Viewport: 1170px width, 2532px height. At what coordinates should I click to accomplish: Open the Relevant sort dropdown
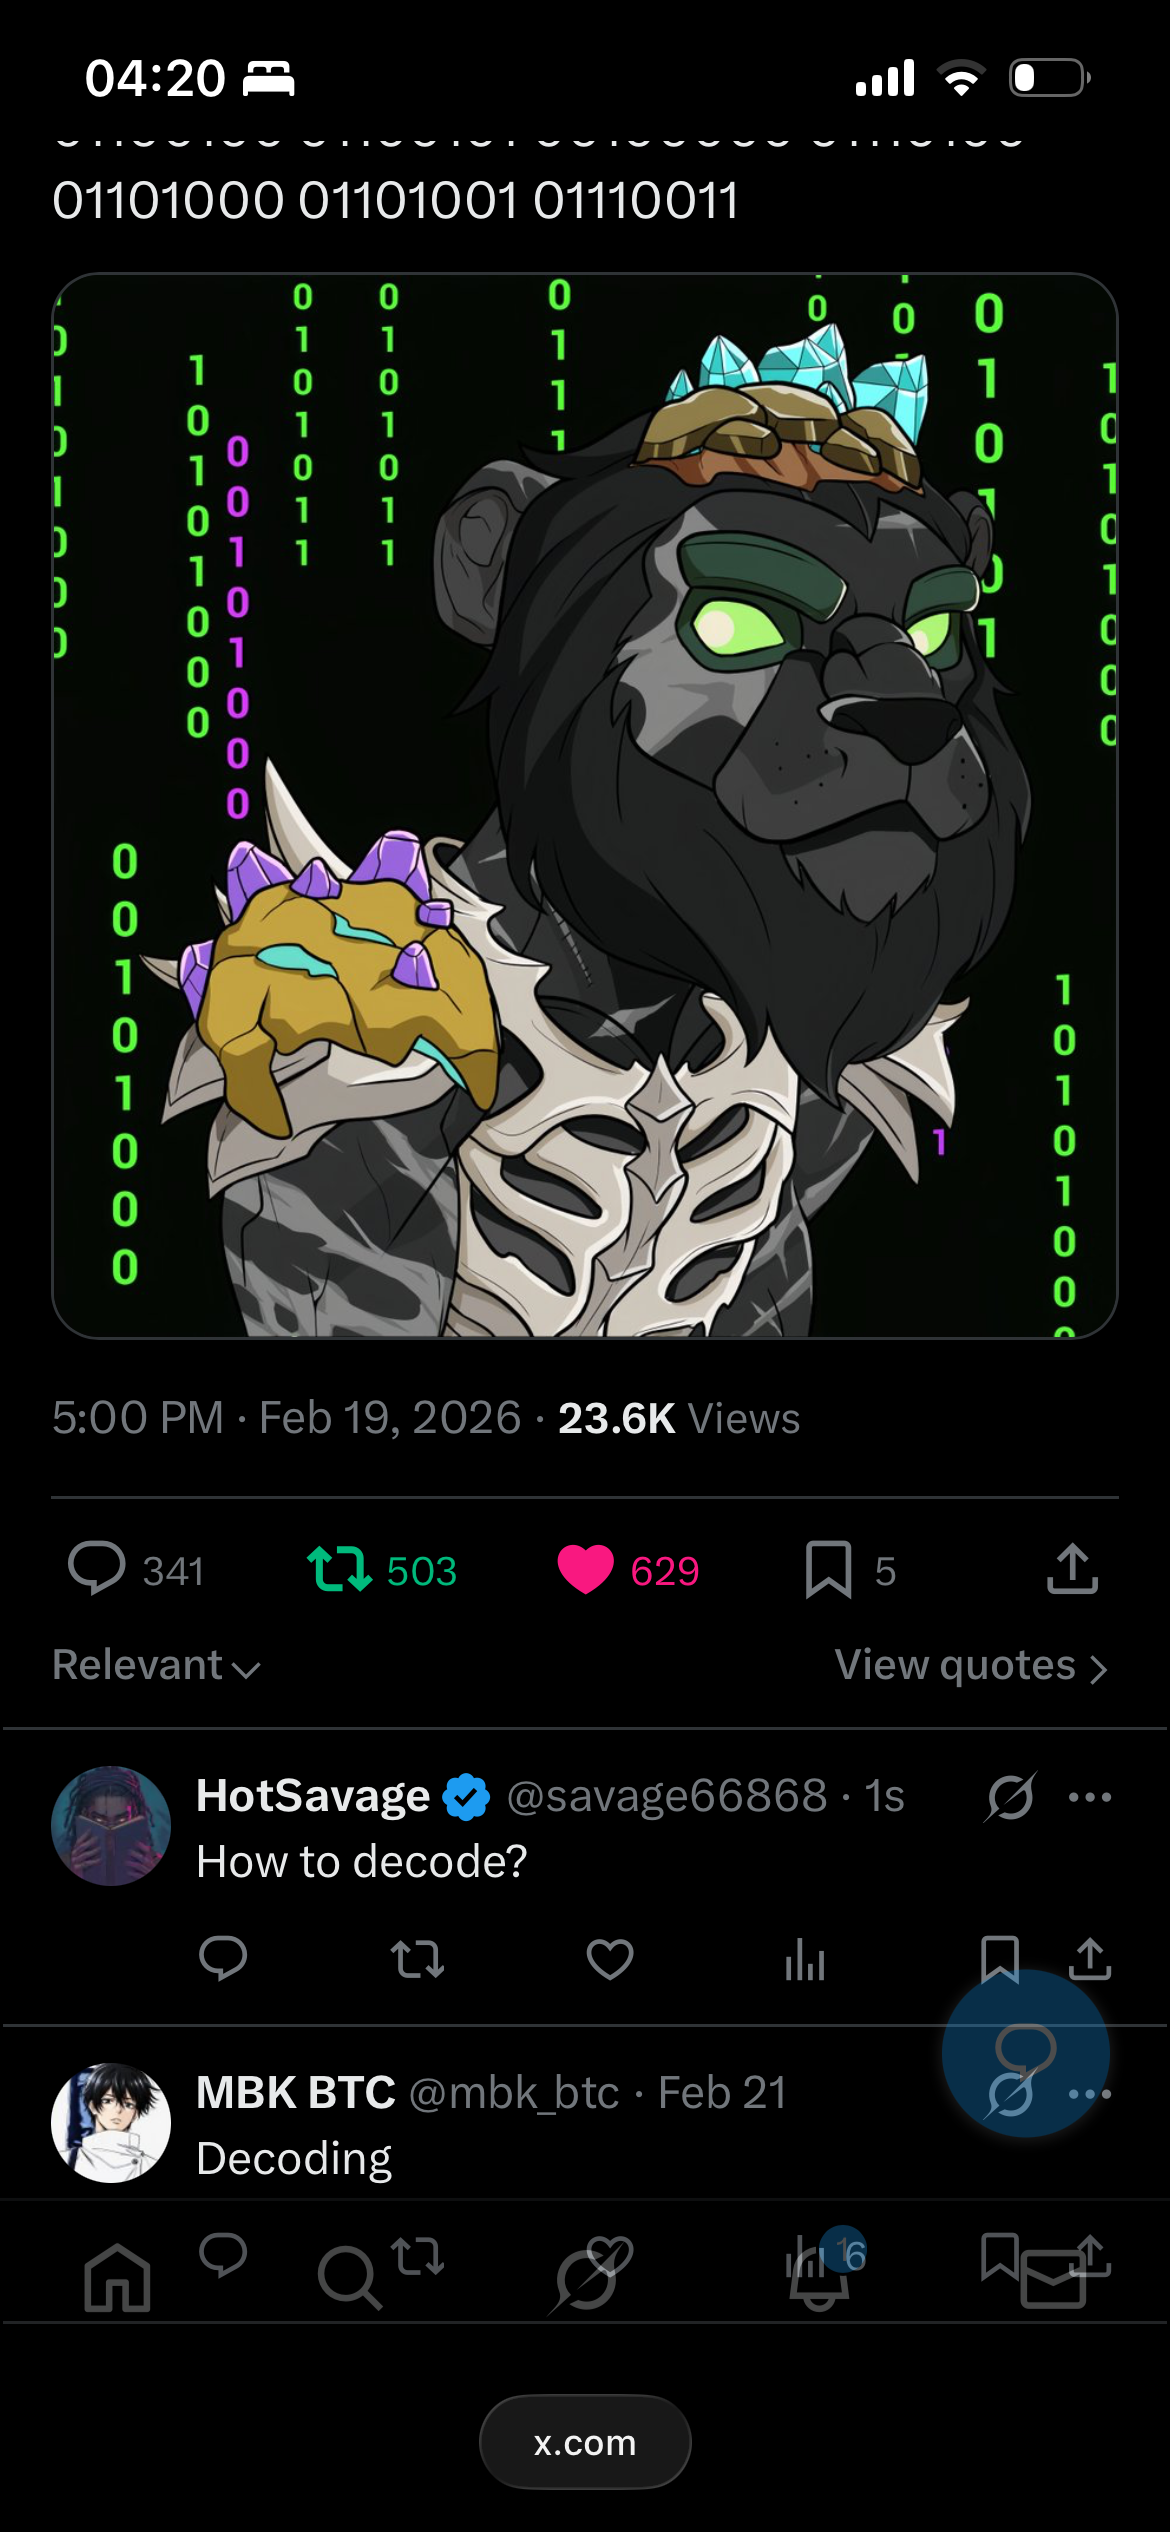[156, 1666]
